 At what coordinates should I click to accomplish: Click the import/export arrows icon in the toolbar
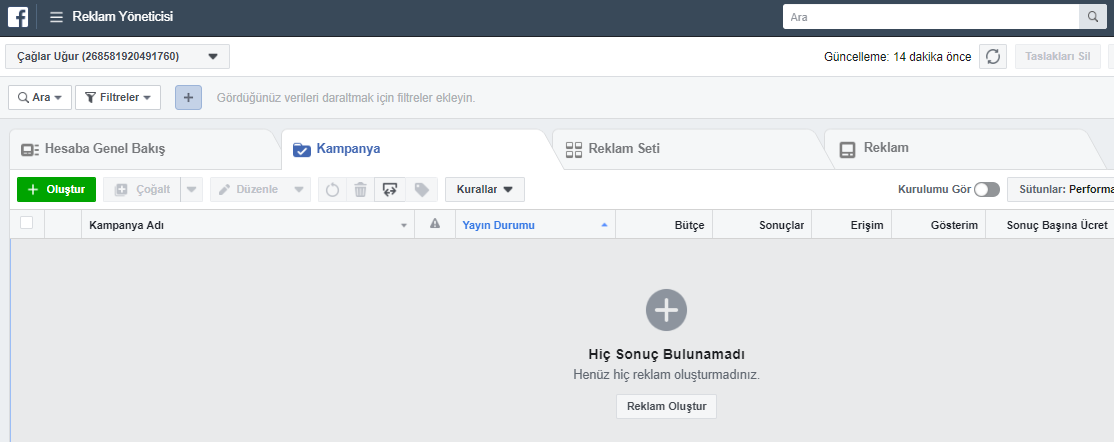(389, 190)
